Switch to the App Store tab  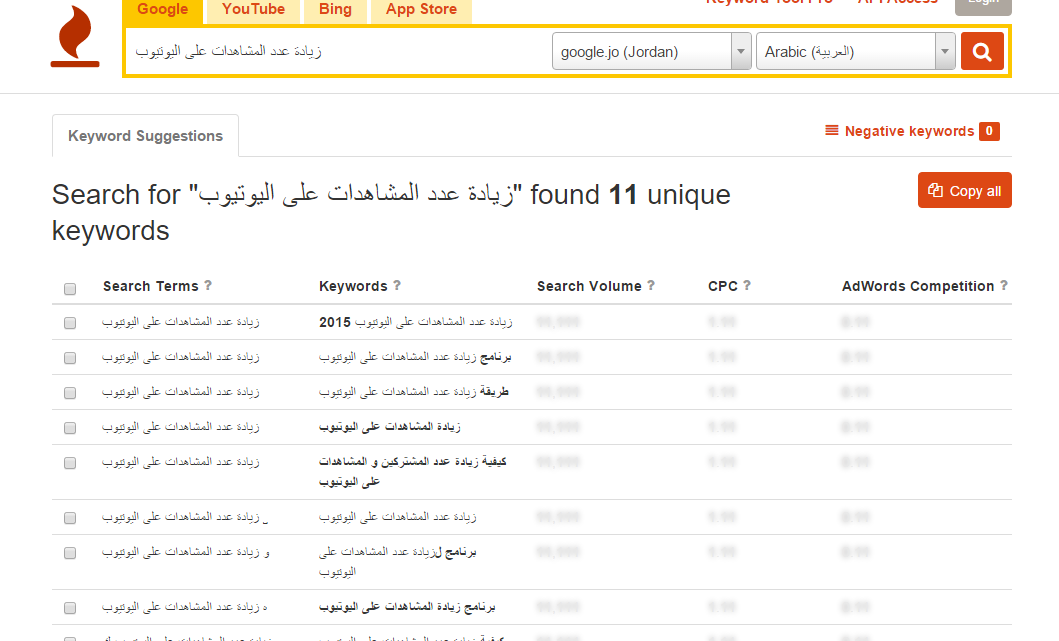(x=421, y=11)
